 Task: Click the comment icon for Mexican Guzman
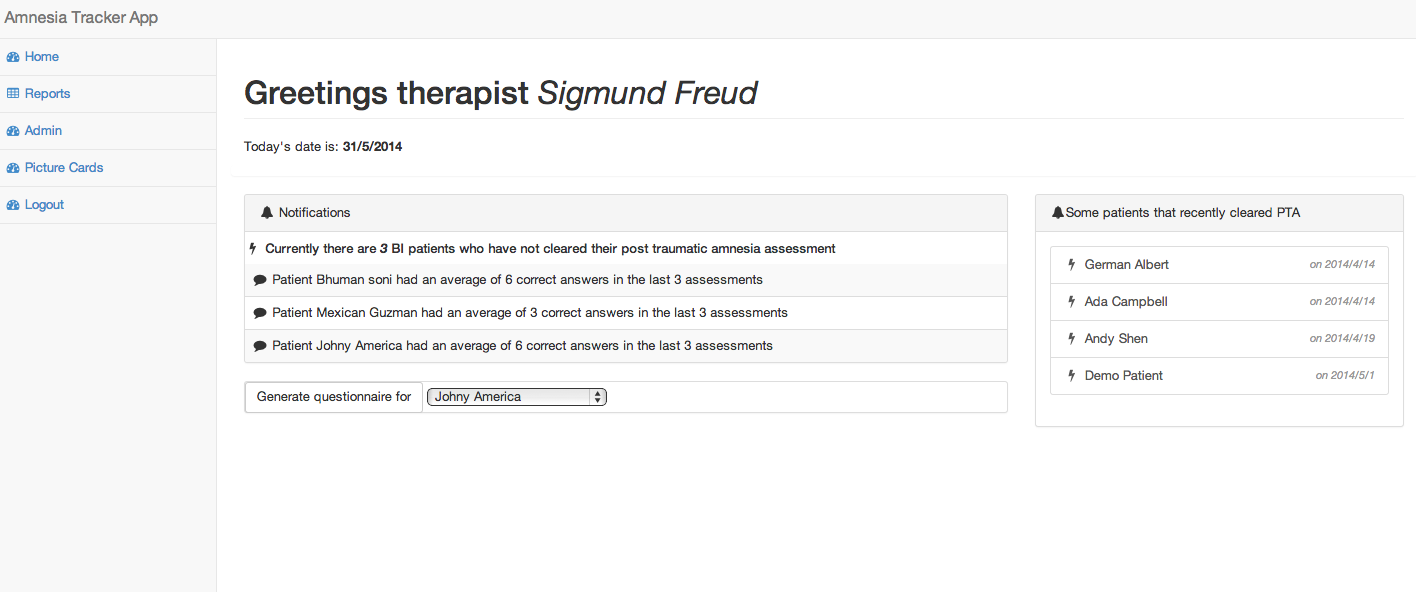pyautogui.click(x=260, y=313)
